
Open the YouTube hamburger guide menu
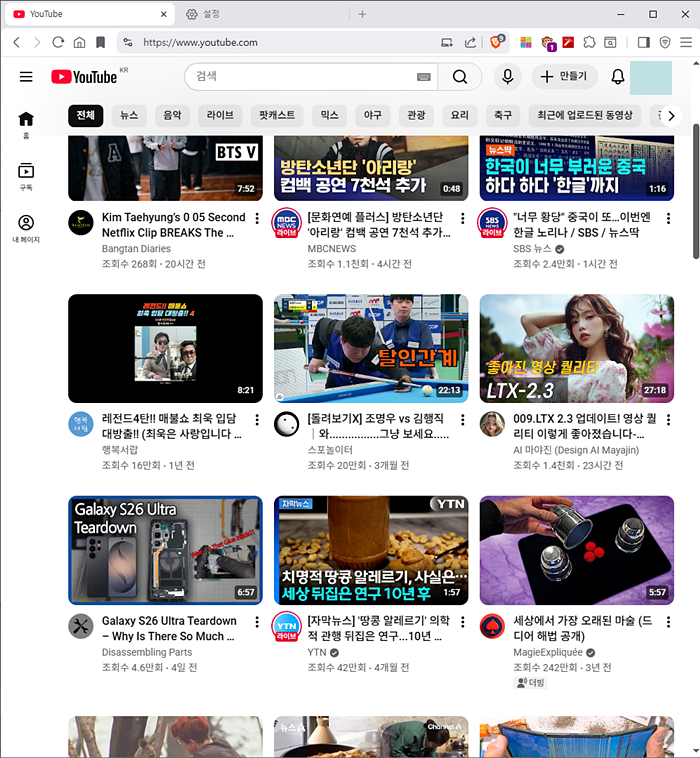coord(26,77)
